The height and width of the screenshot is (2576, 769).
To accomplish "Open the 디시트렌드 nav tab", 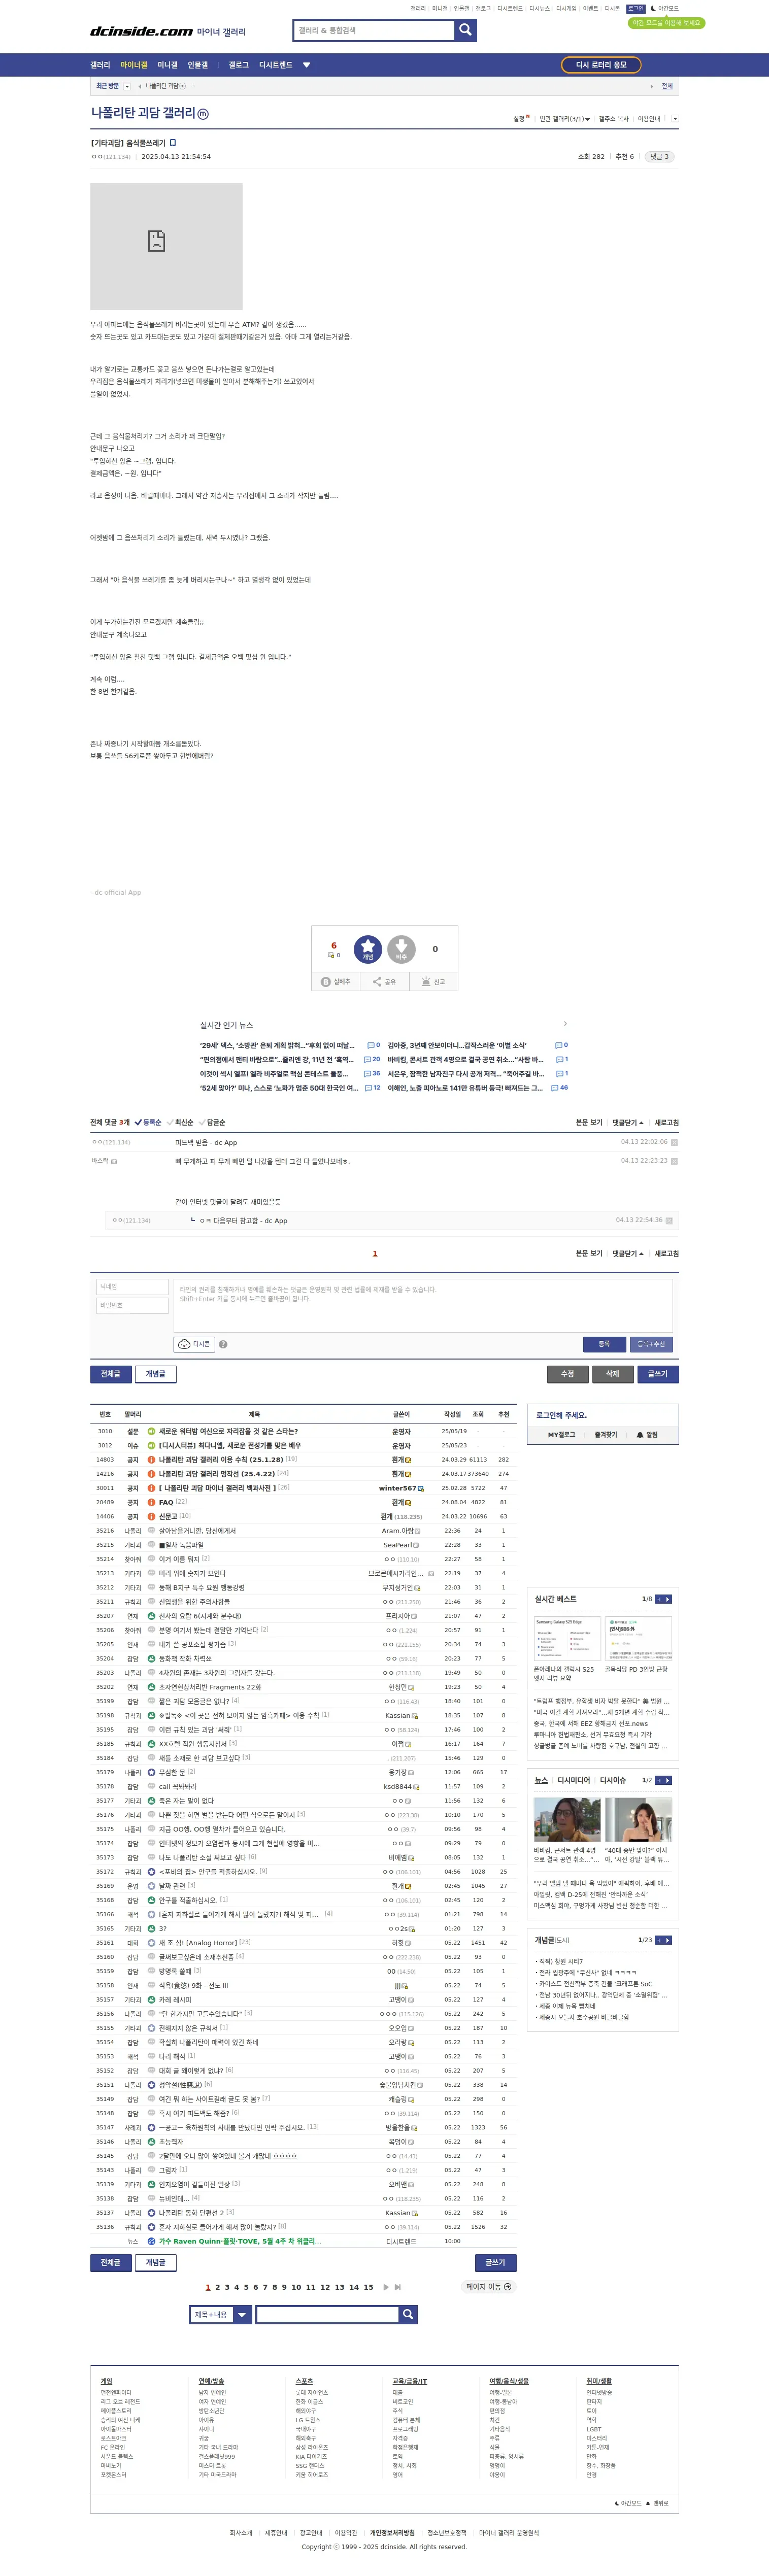I will [276, 65].
